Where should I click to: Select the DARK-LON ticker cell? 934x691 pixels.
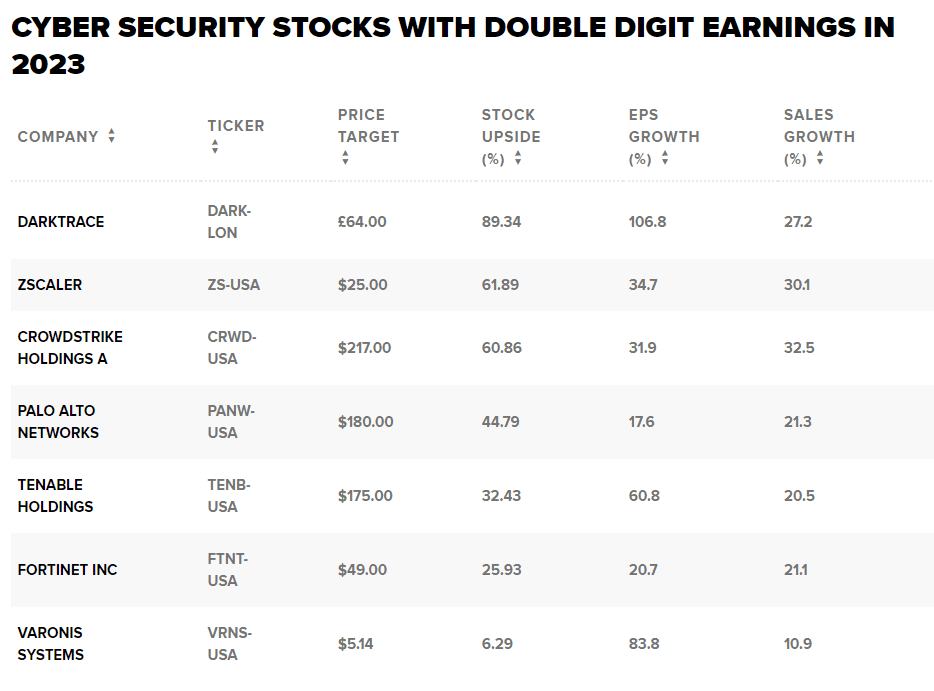tap(229, 222)
